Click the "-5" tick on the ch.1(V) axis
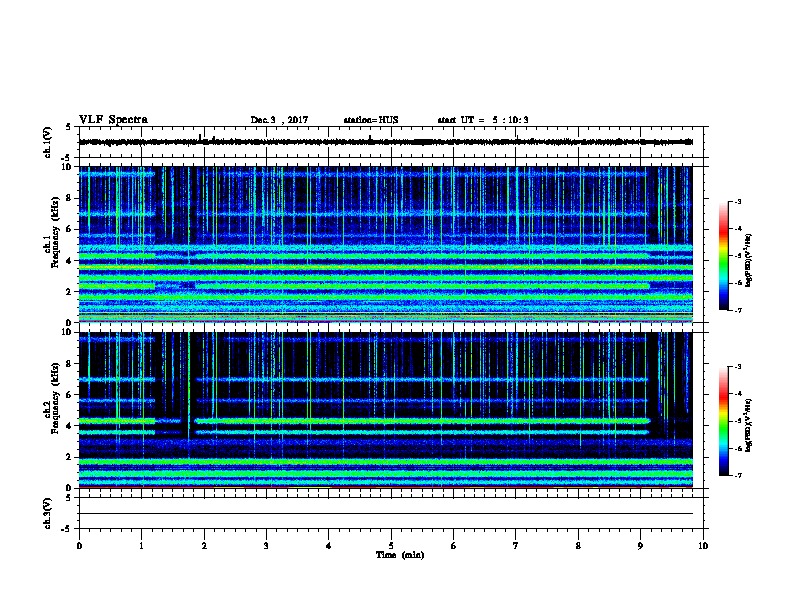792x612 pixels. click(x=67, y=158)
